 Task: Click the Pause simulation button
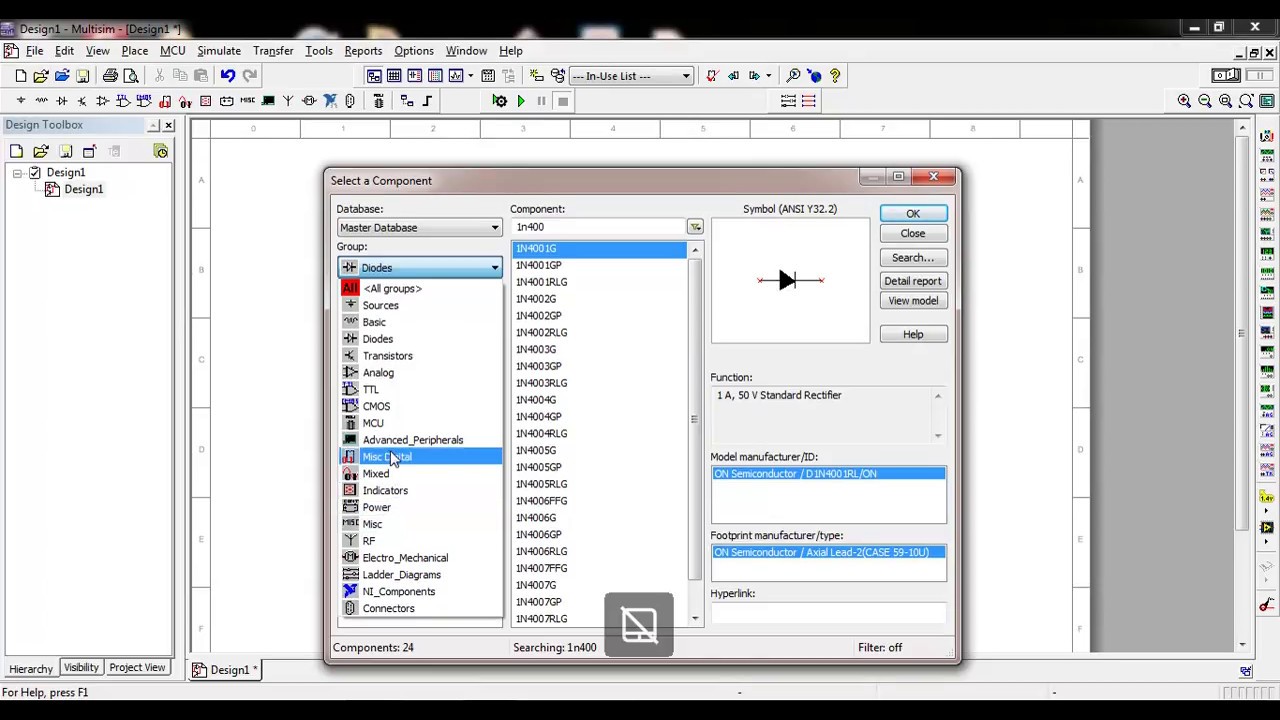click(541, 101)
